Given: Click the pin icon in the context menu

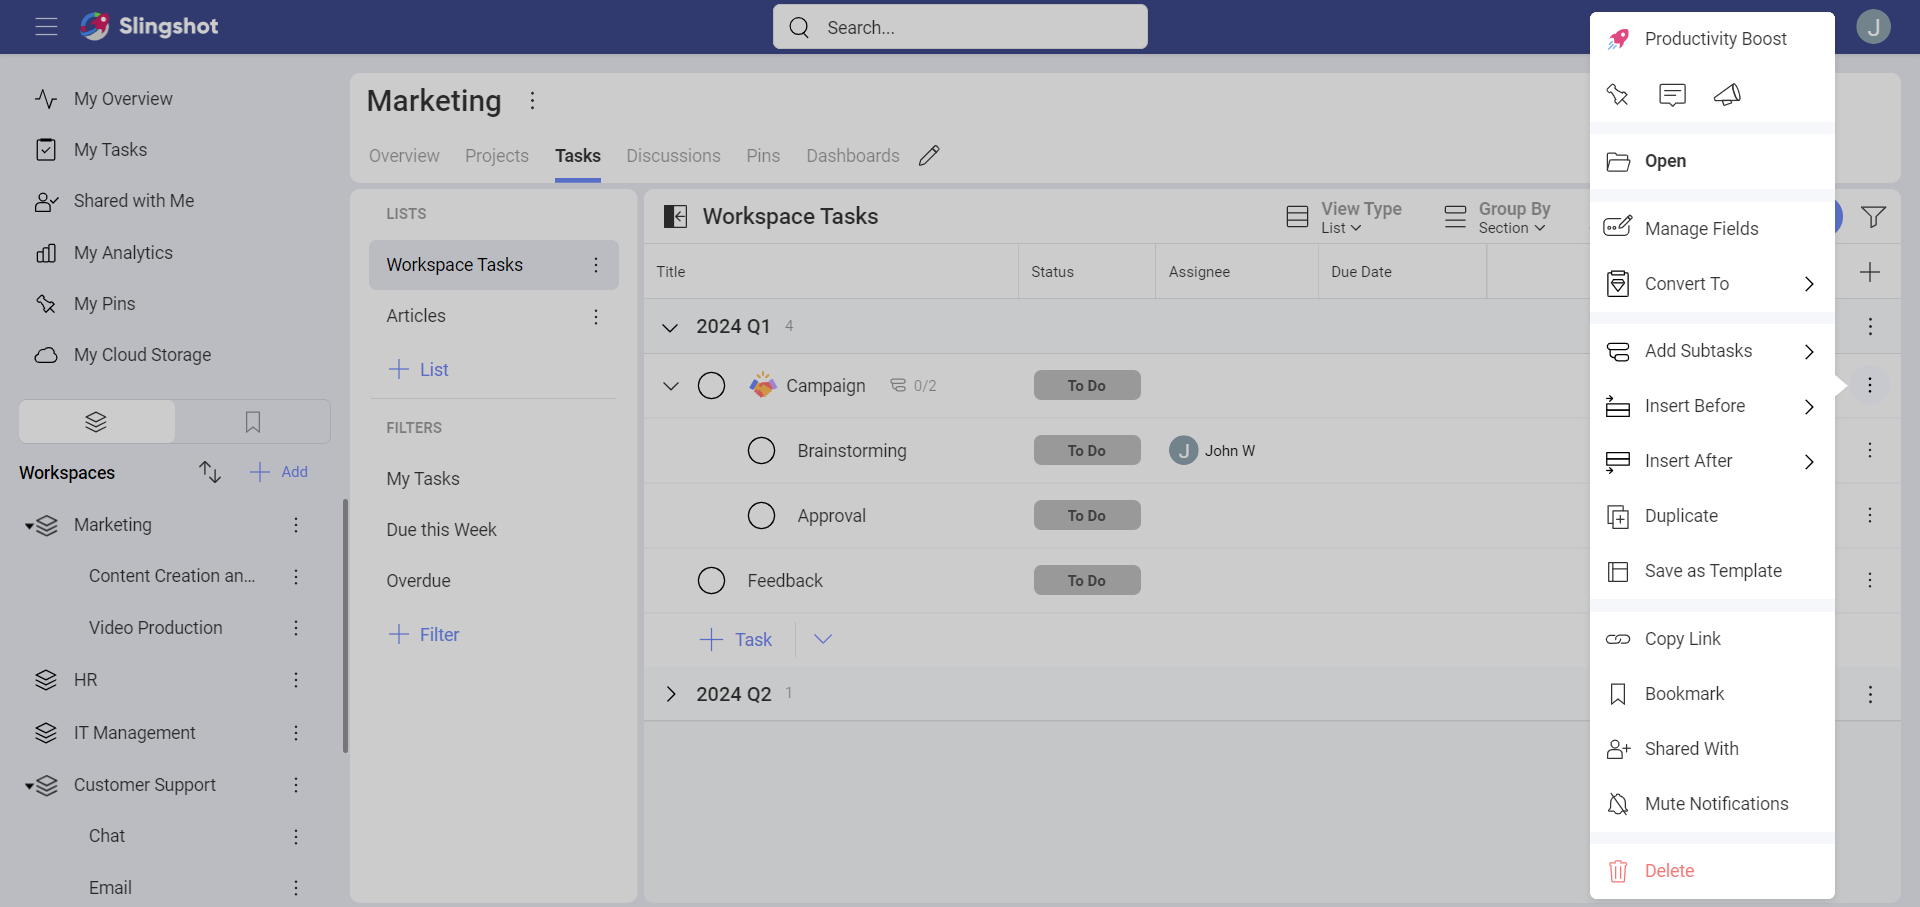Looking at the screenshot, I should (x=1617, y=95).
